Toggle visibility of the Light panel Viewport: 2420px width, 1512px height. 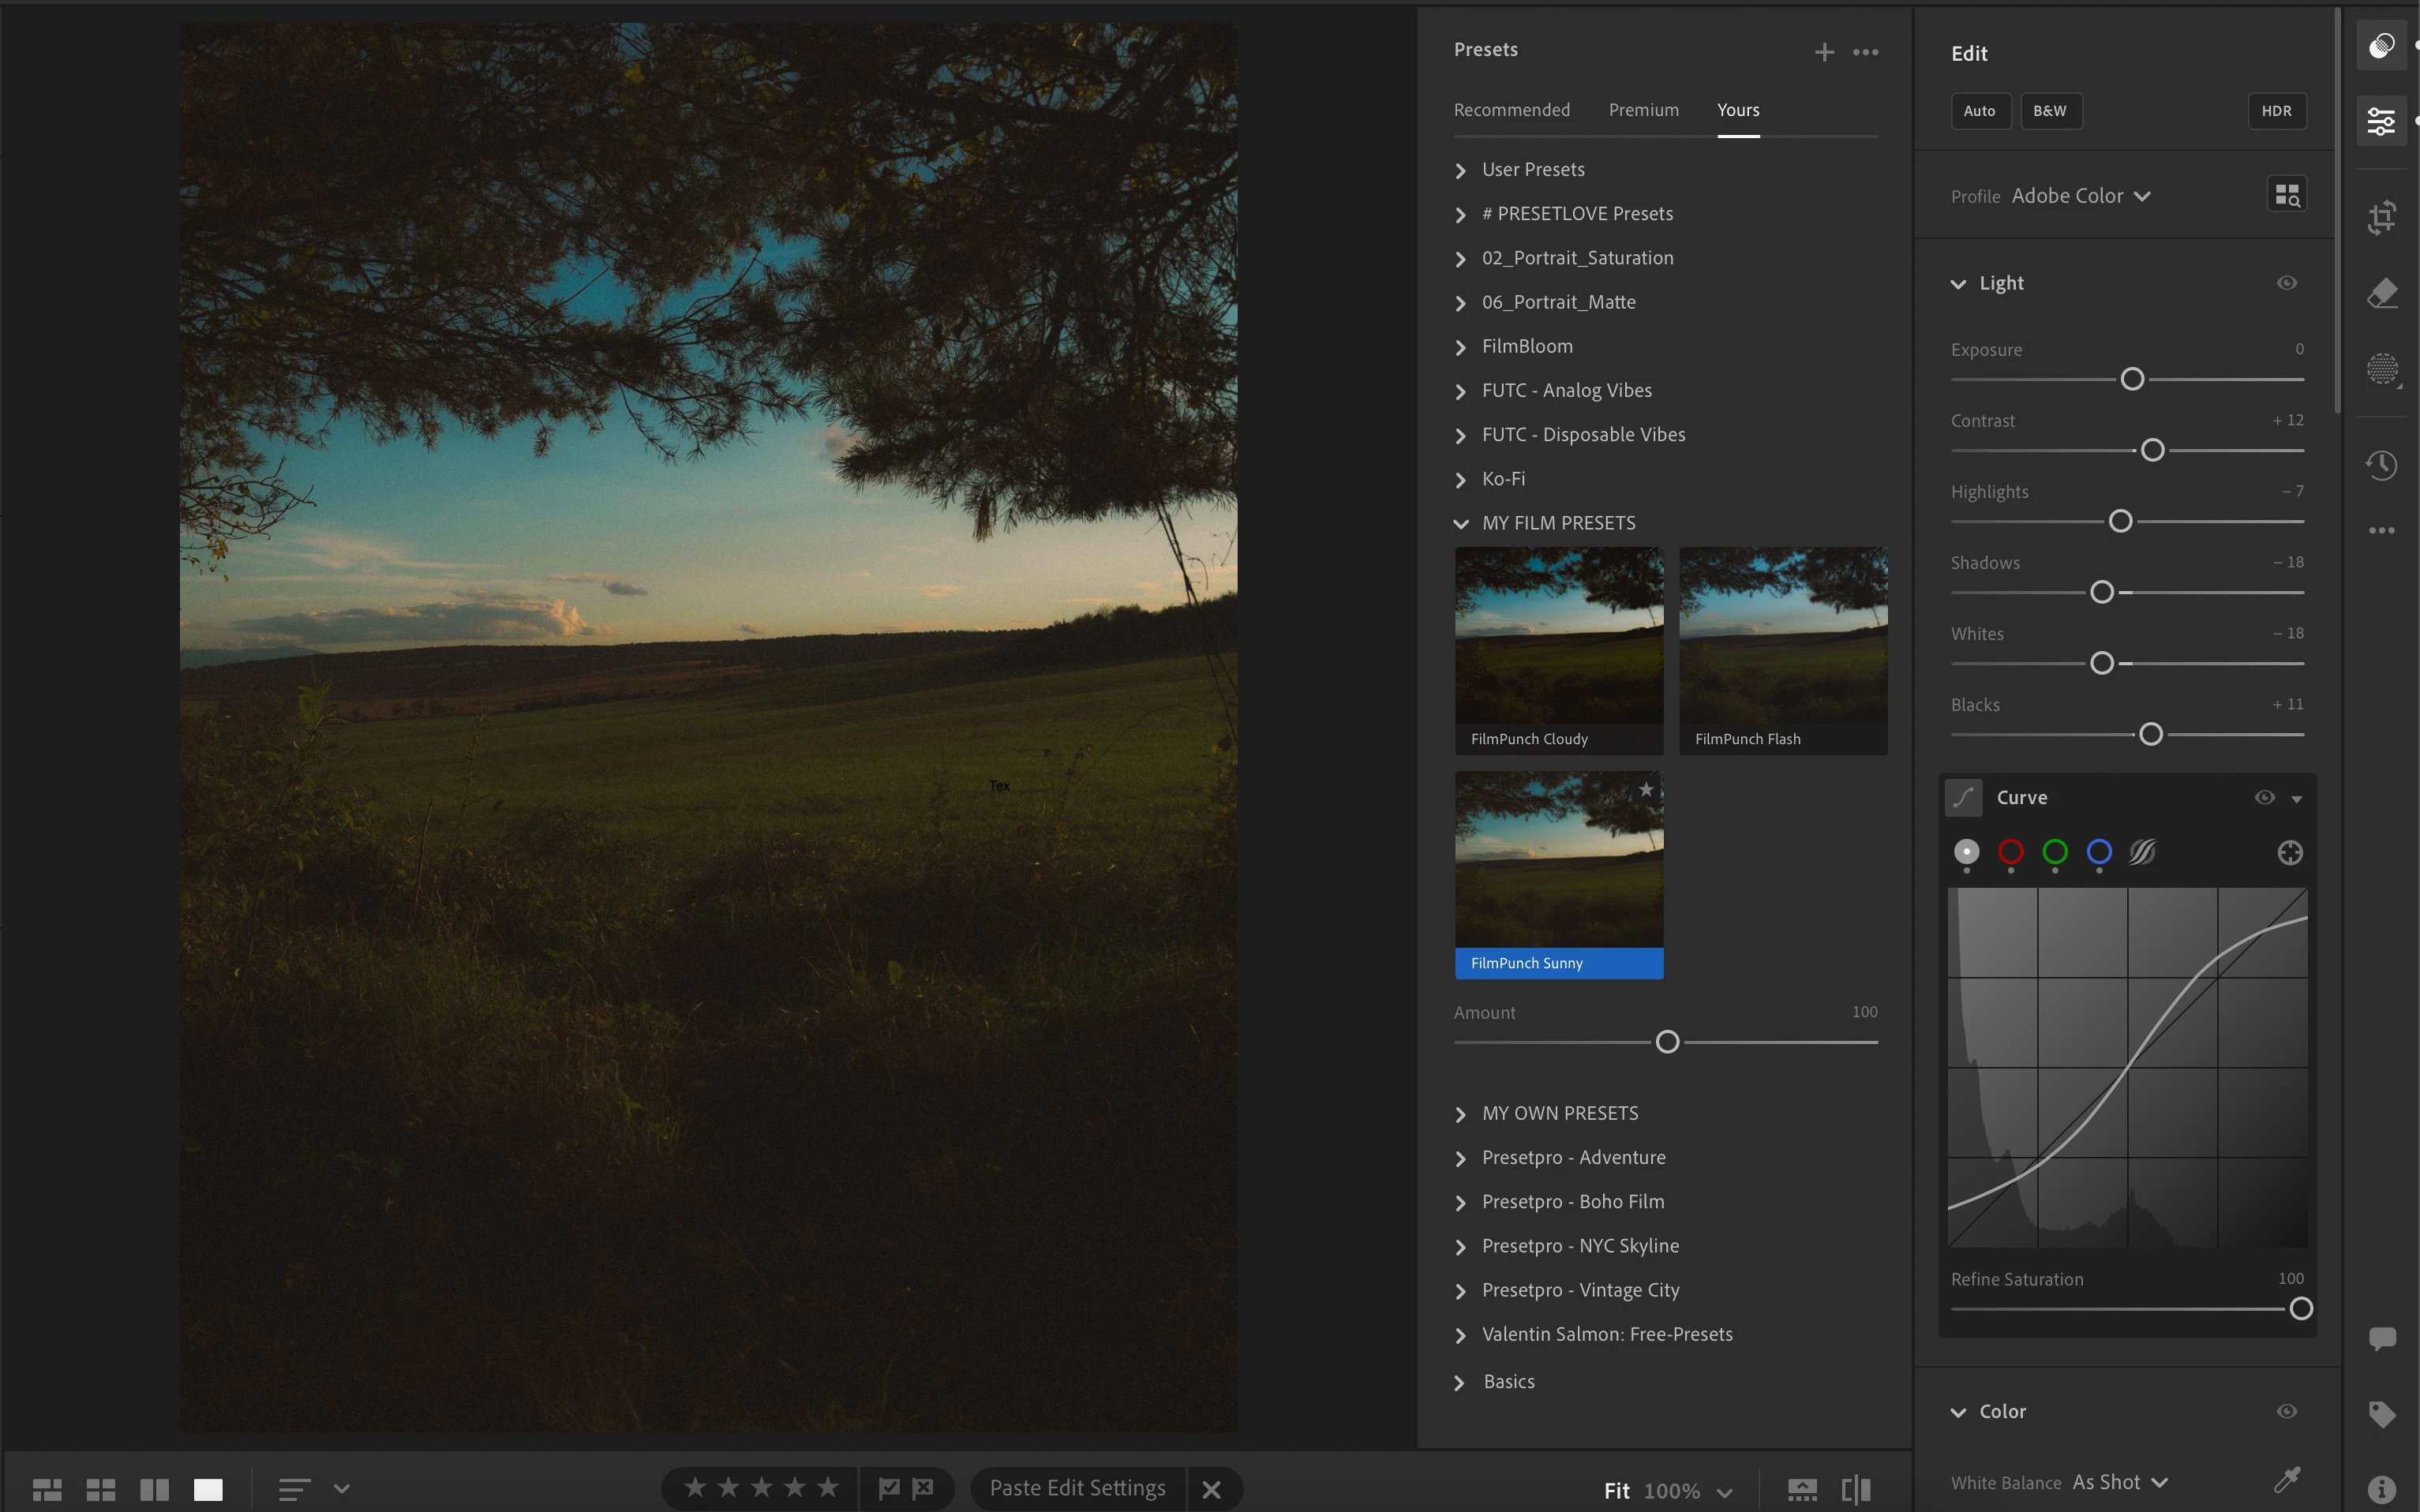pyautogui.click(x=2286, y=283)
